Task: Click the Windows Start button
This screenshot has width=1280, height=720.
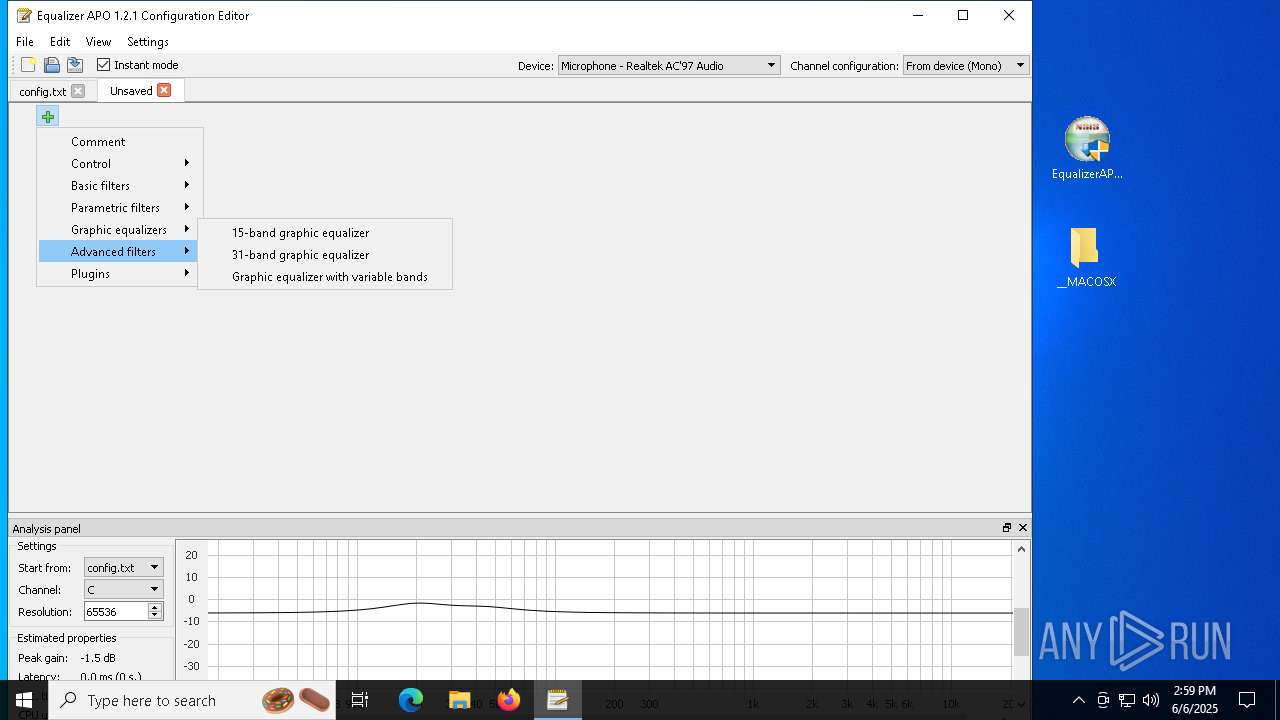Action: 24,700
